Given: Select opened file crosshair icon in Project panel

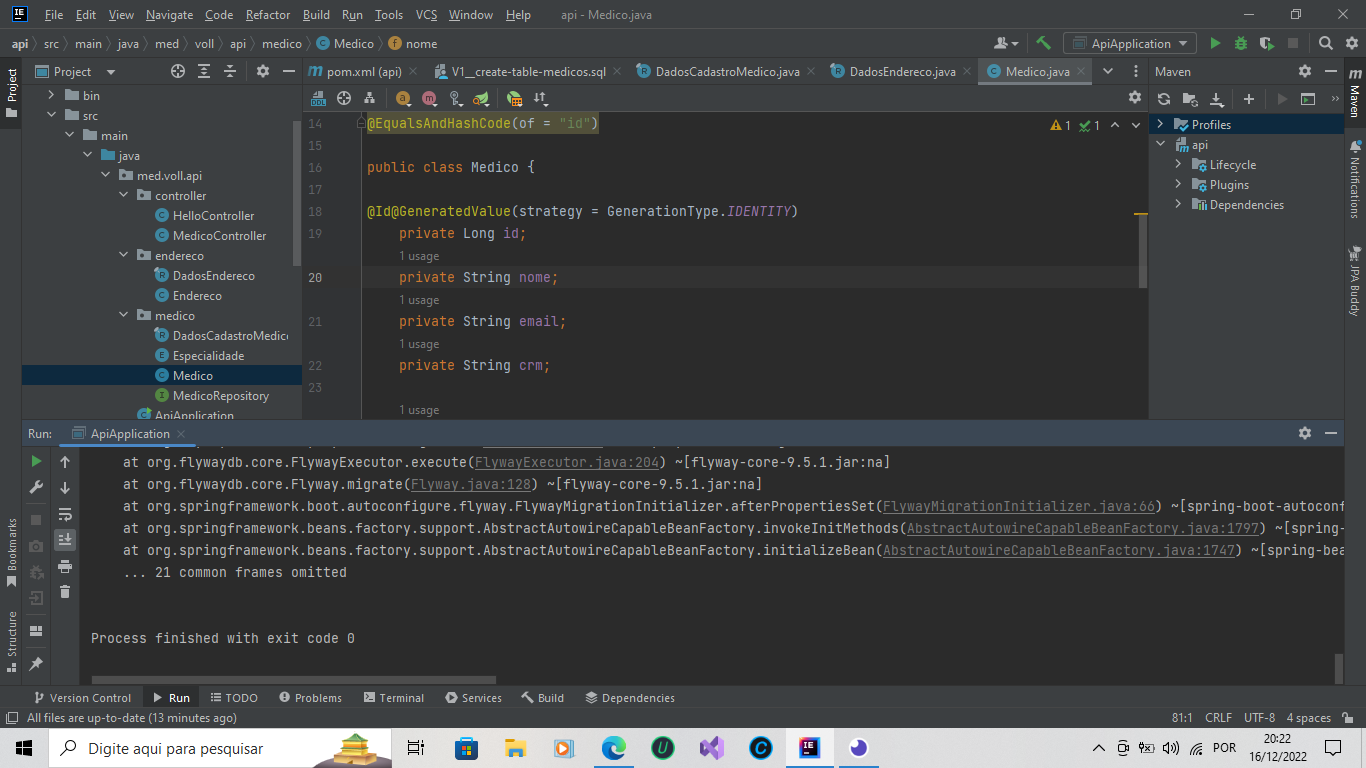Looking at the screenshot, I should (178, 71).
